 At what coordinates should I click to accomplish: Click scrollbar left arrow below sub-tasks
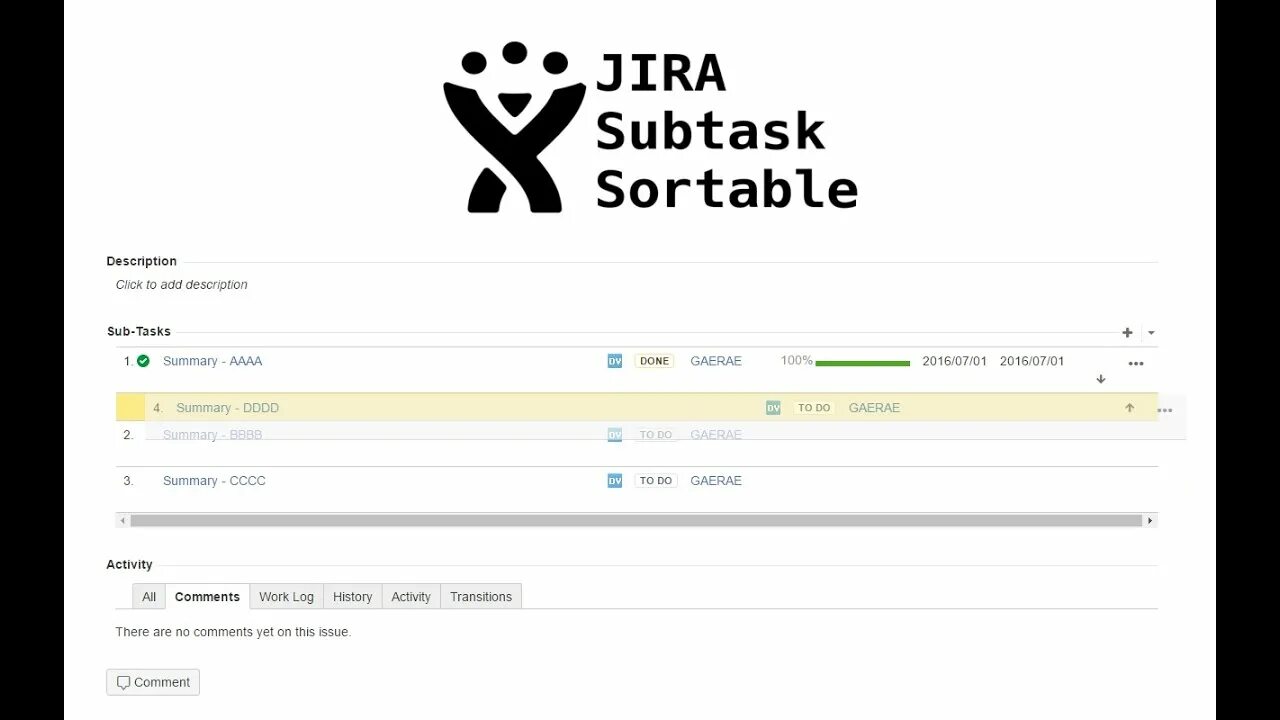(x=123, y=521)
